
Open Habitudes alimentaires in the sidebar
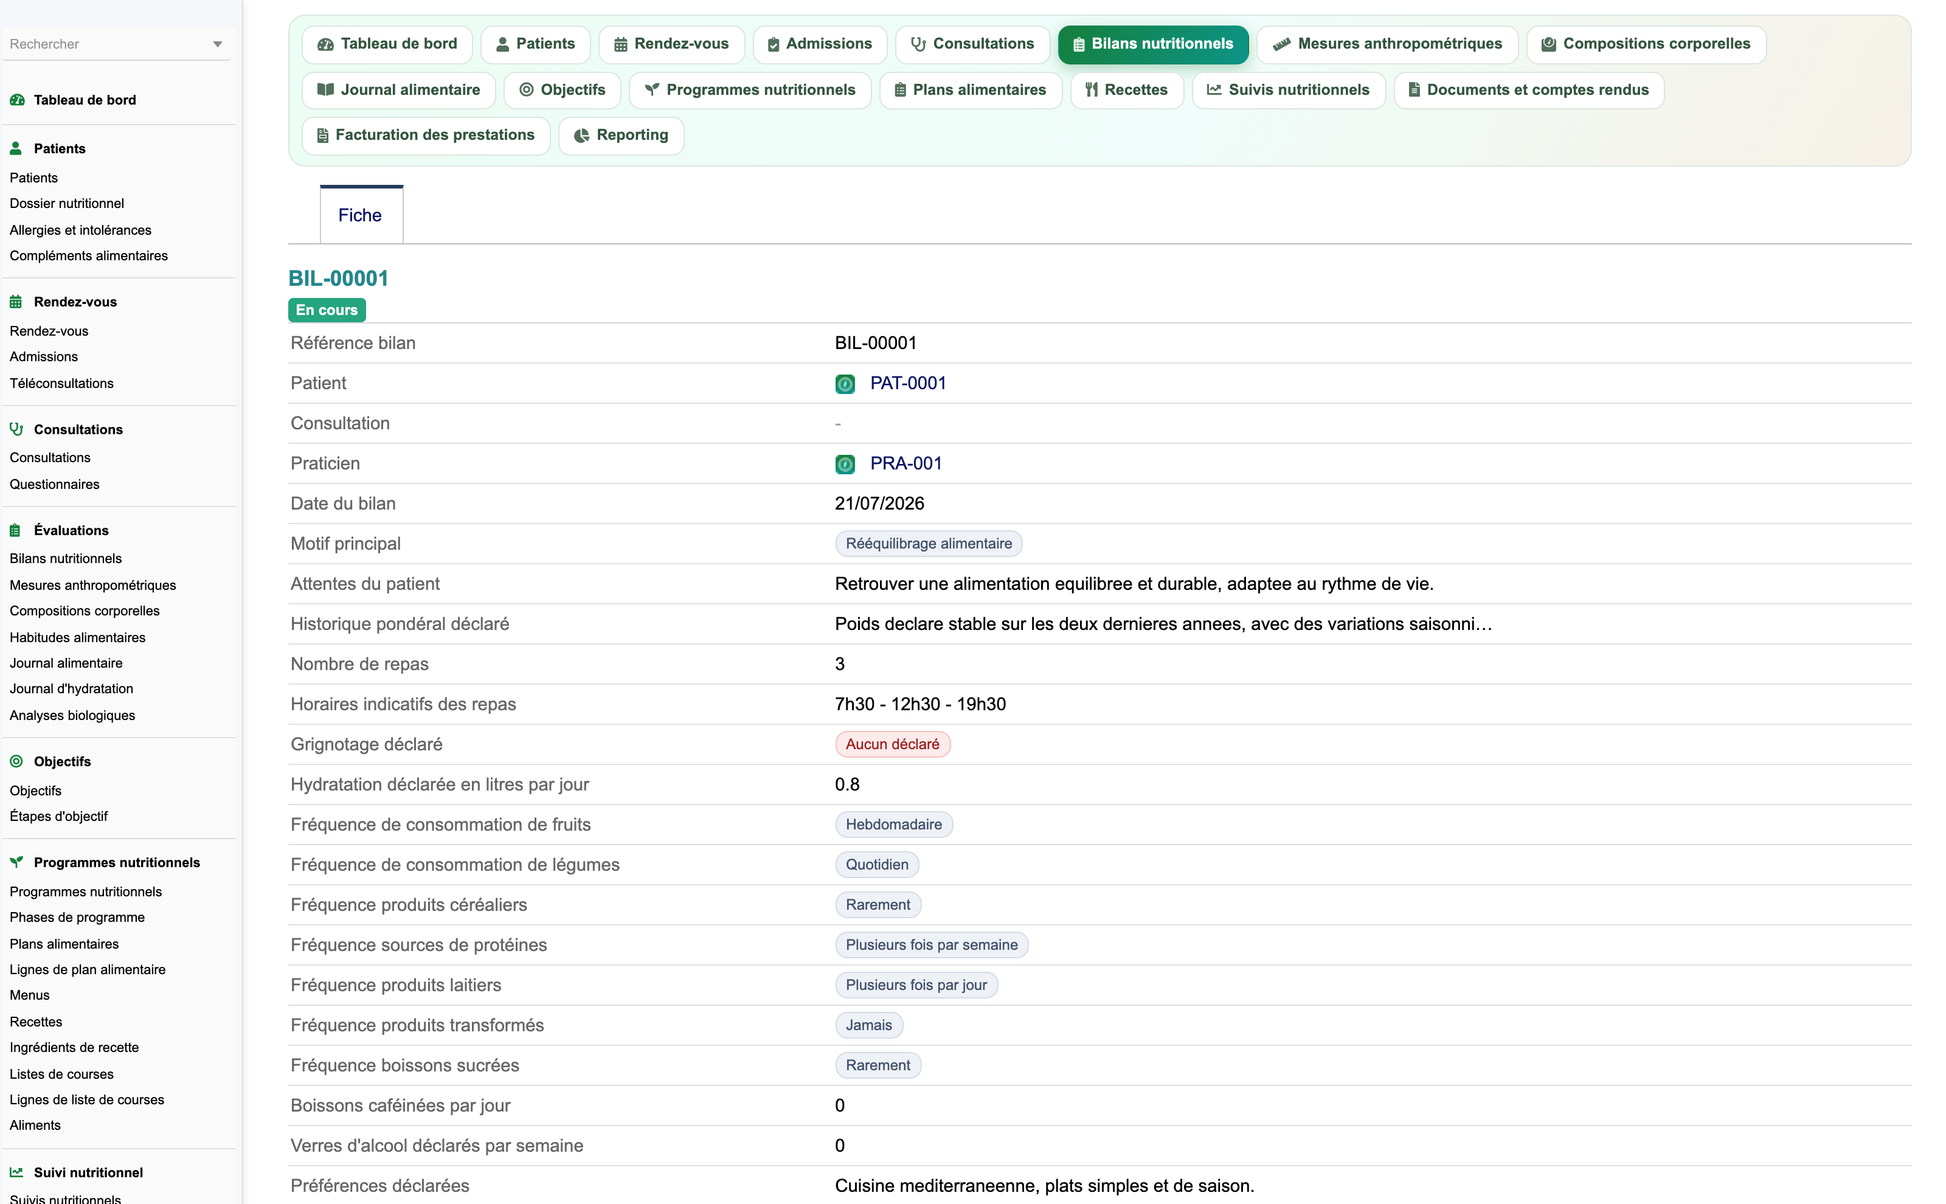78,637
